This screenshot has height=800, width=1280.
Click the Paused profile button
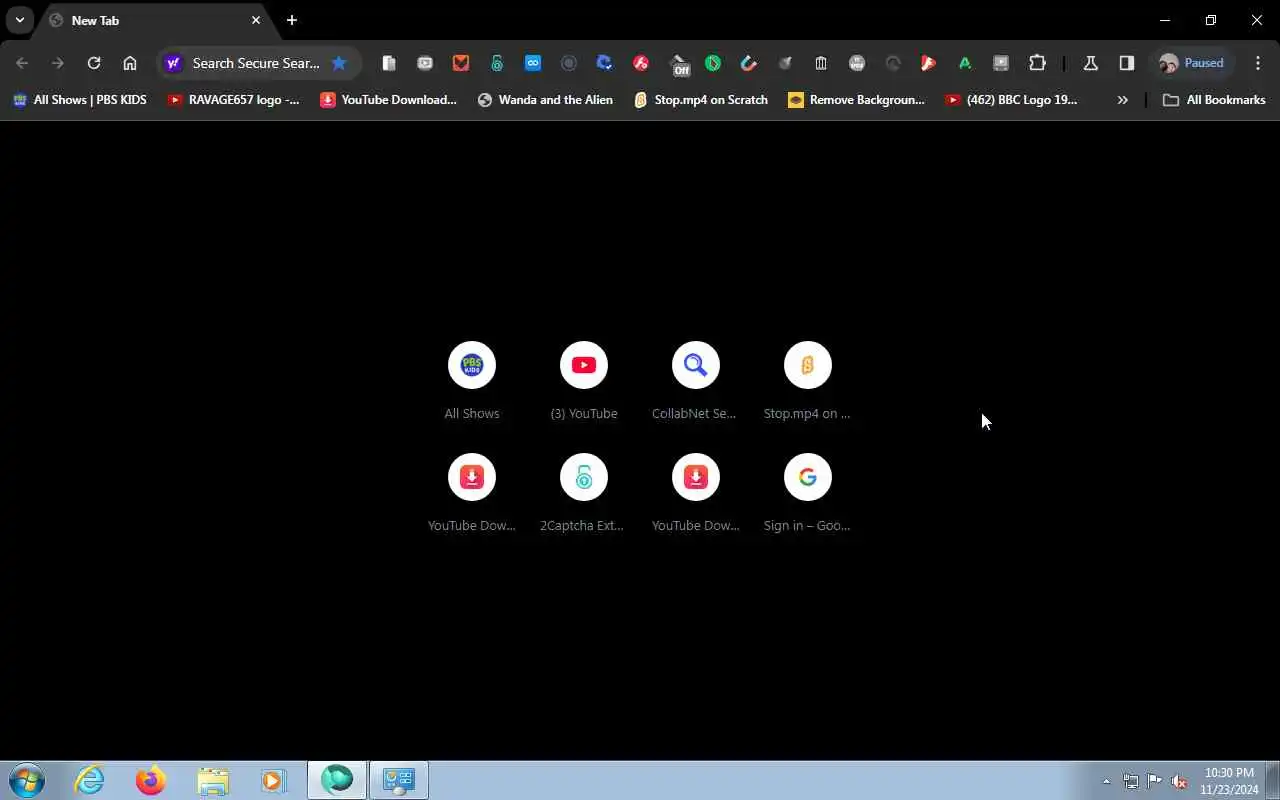pyautogui.click(x=1195, y=63)
